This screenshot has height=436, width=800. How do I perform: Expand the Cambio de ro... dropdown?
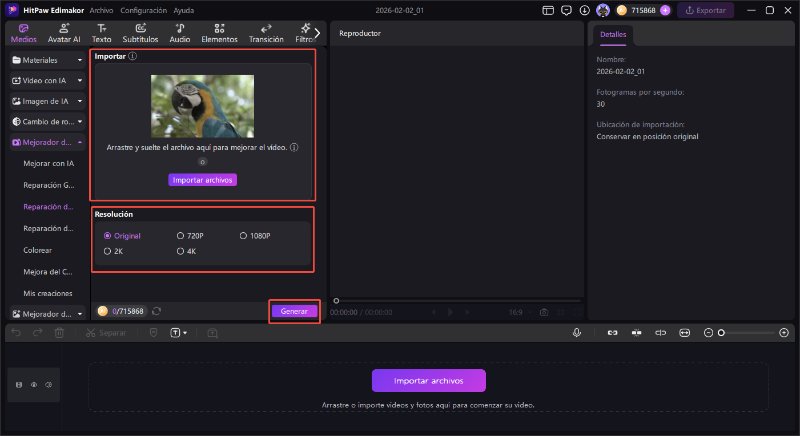(x=47, y=121)
